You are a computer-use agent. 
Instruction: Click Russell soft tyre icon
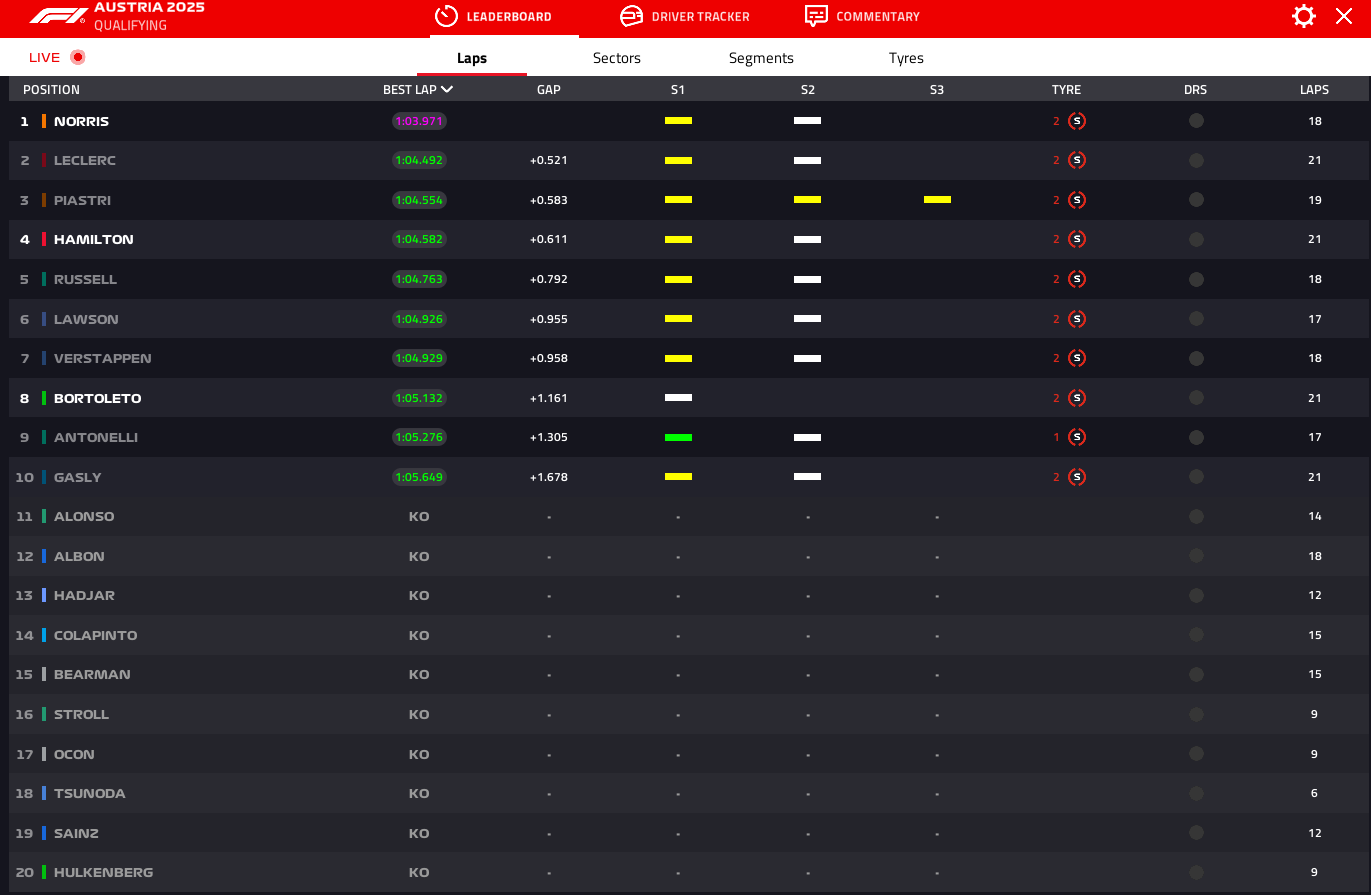[x=1077, y=279]
